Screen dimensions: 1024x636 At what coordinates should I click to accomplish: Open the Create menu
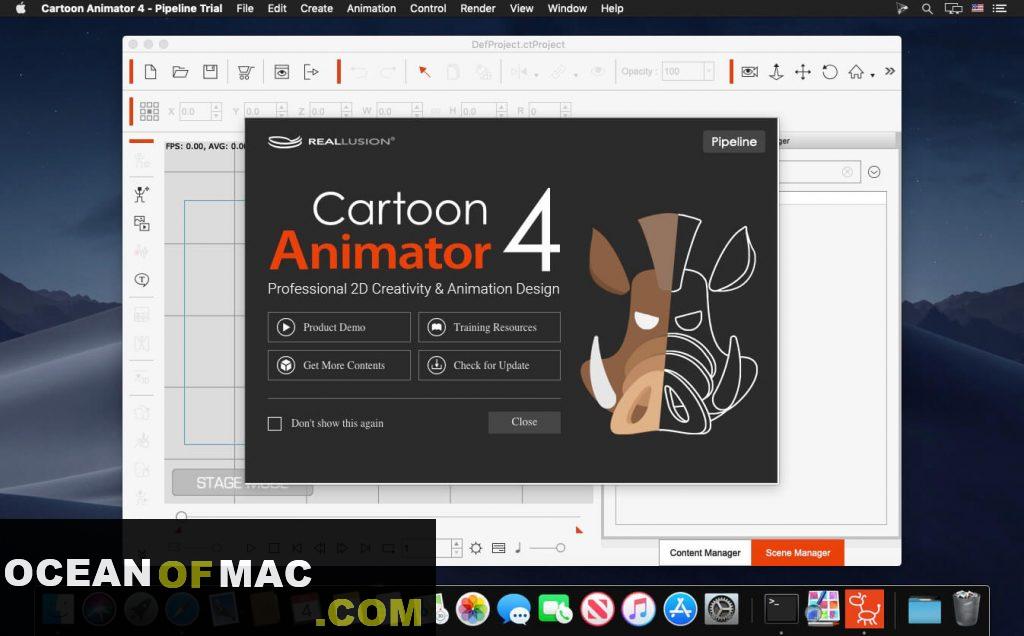pos(316,8)
